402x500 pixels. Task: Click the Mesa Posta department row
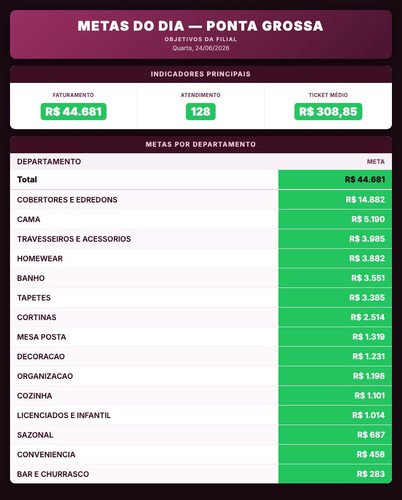click(201, 337)
